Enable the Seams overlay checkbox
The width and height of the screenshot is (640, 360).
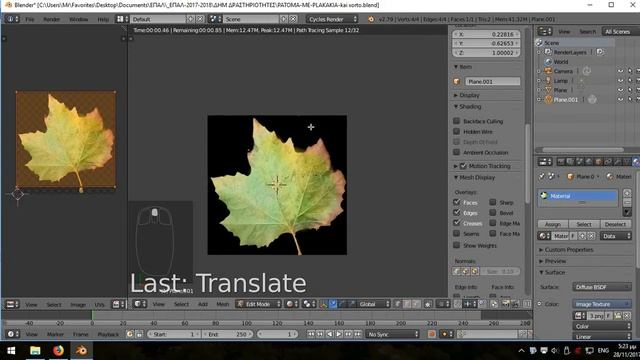457,233
